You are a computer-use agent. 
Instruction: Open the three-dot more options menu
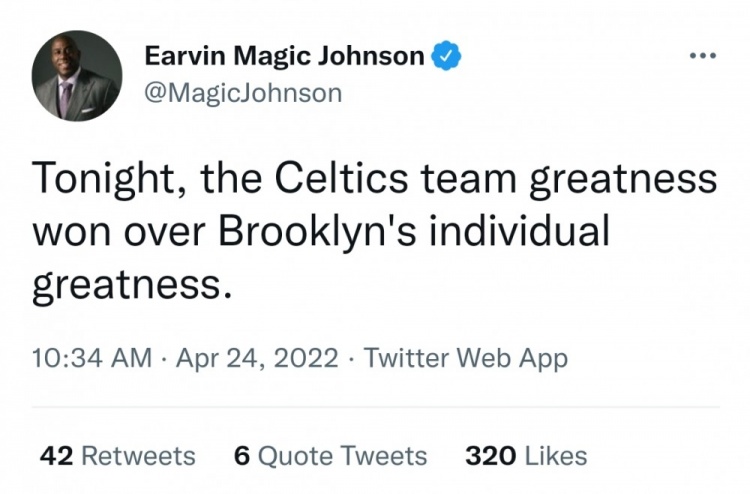(x=703, y=56)
